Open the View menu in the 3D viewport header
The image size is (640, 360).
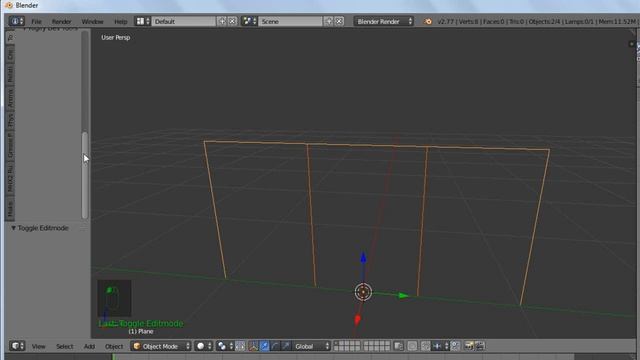click(38, 346)
